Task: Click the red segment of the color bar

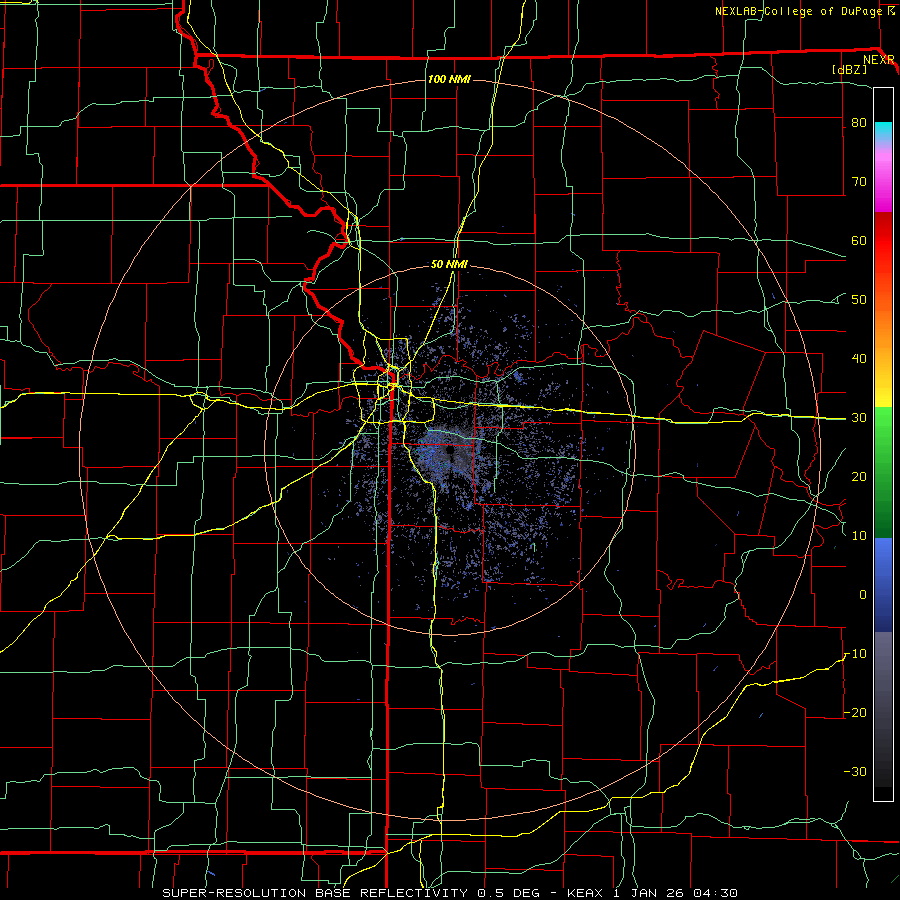Action: [883, 242]
